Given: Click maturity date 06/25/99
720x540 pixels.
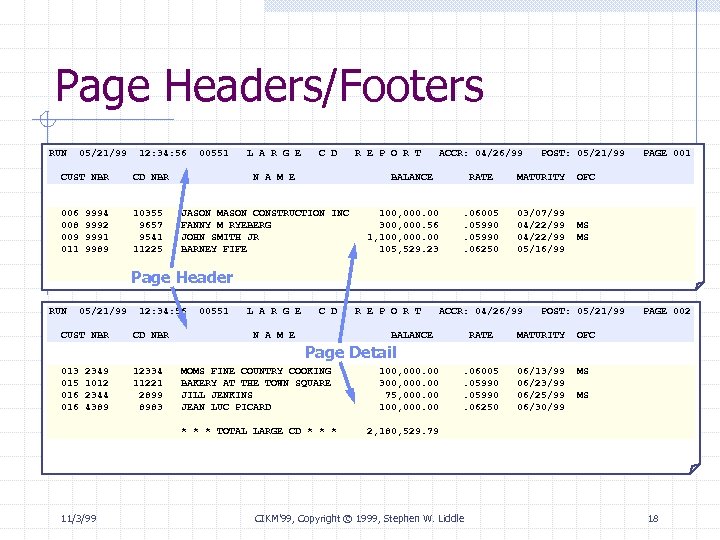Looking at the screenshot, I should (x=541, y=395).
